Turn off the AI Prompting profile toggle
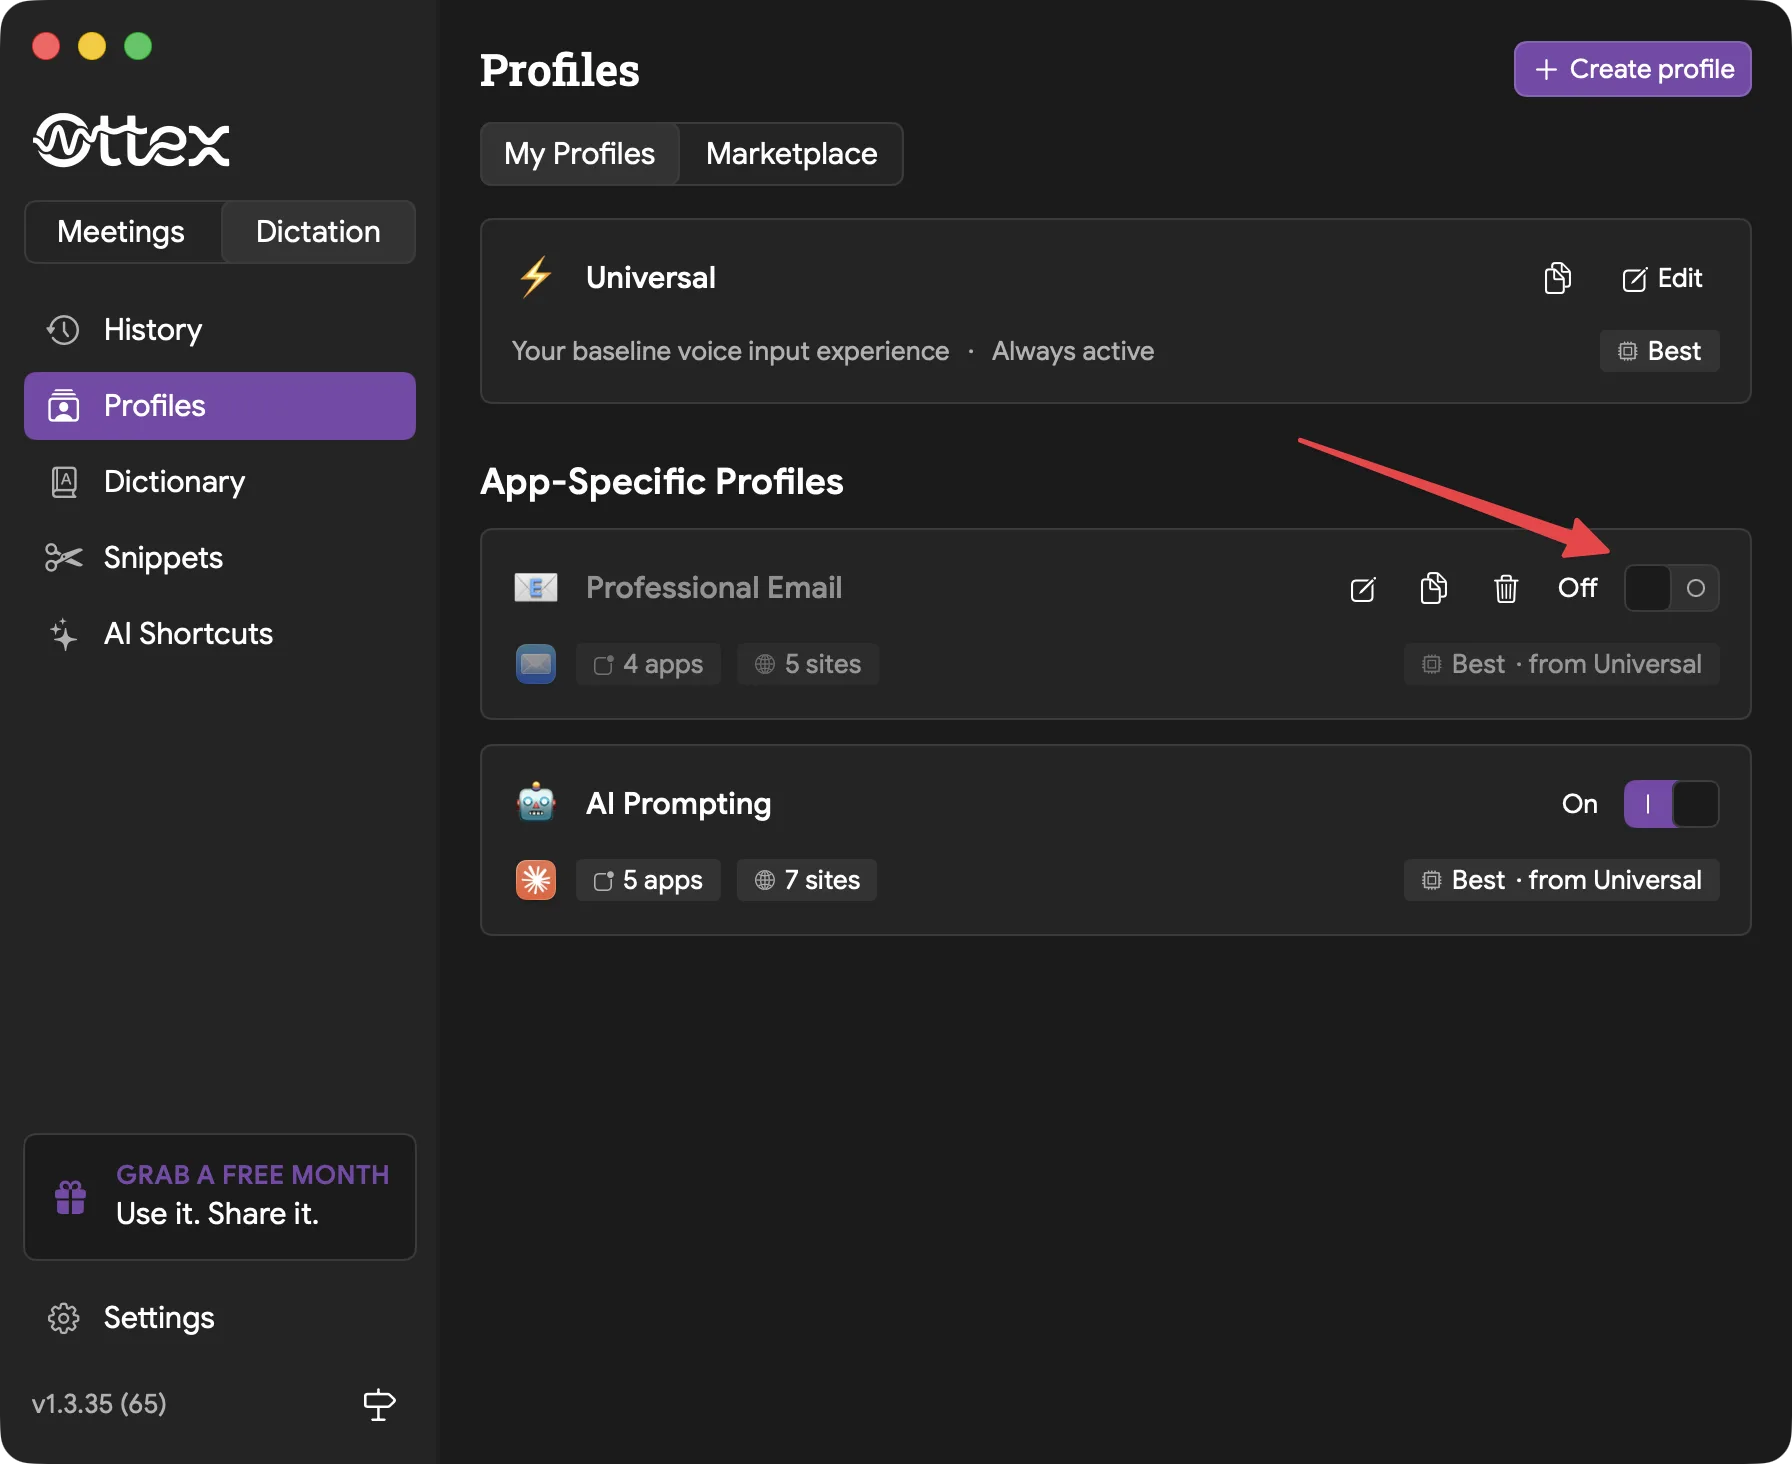The height and width of the screenshot is (1464, 1792). point(1671,804)
